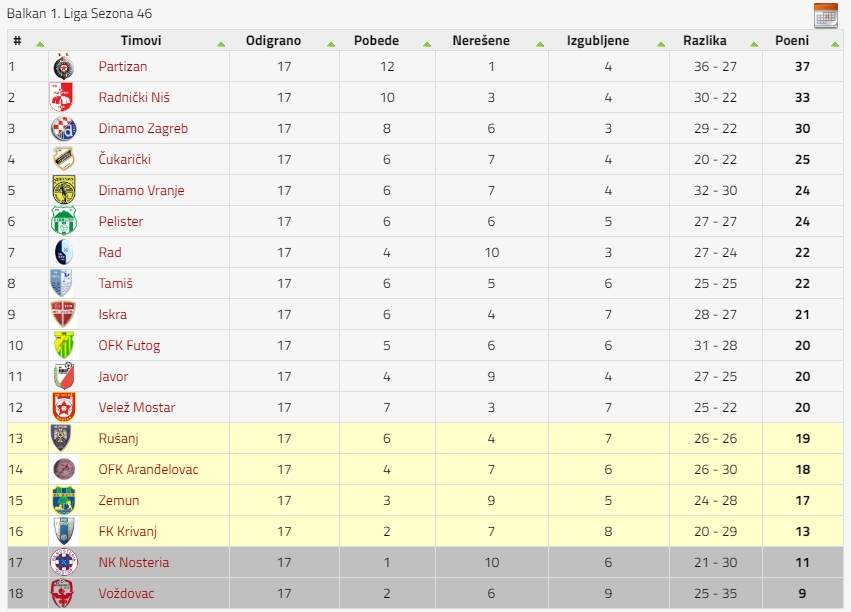Open the Zemun team link
The height and width of the screenshot is (612, 851).
pyautogui.click(x=119, y=500)
